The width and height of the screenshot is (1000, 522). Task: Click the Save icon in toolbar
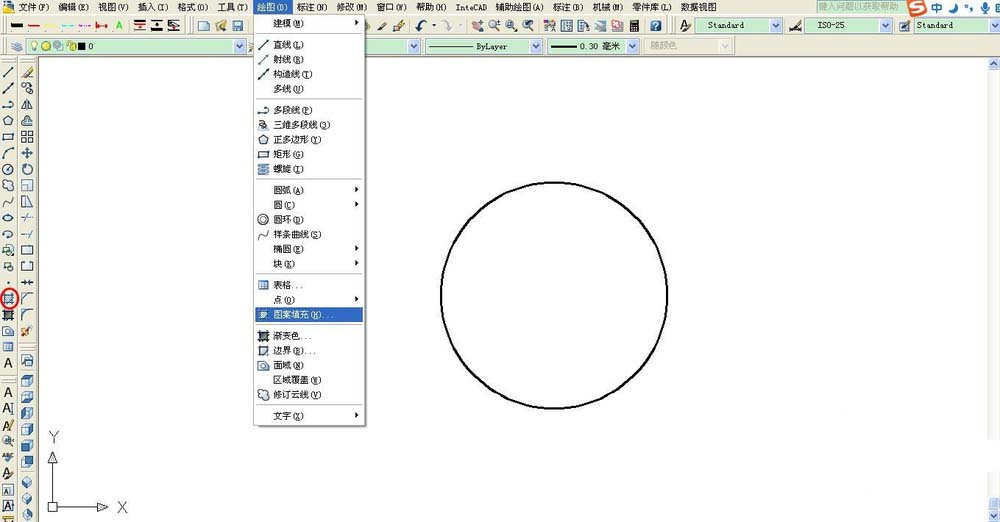tap(237, 26)
